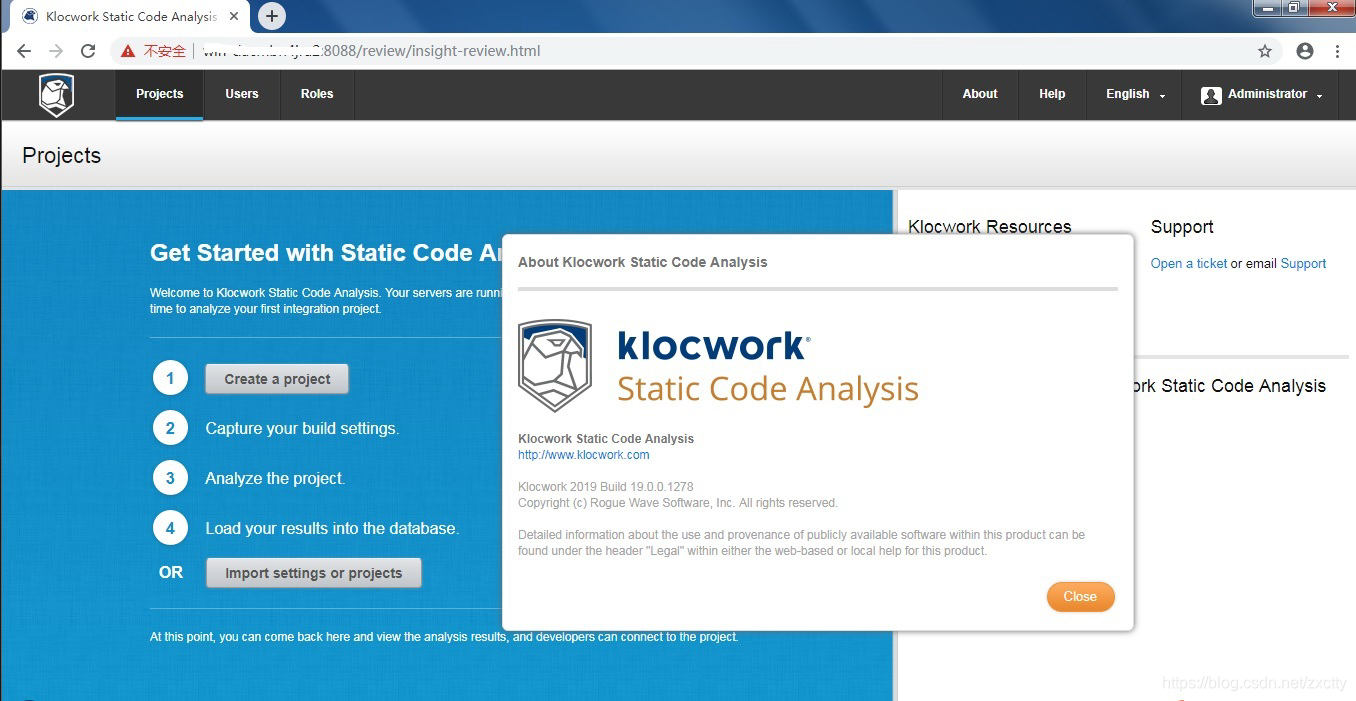Image resolution: width=1356 pixels, height=701 pixels.
Task: Restore down the browser window
Action: pyautogui.click(x=1294, y=8)
